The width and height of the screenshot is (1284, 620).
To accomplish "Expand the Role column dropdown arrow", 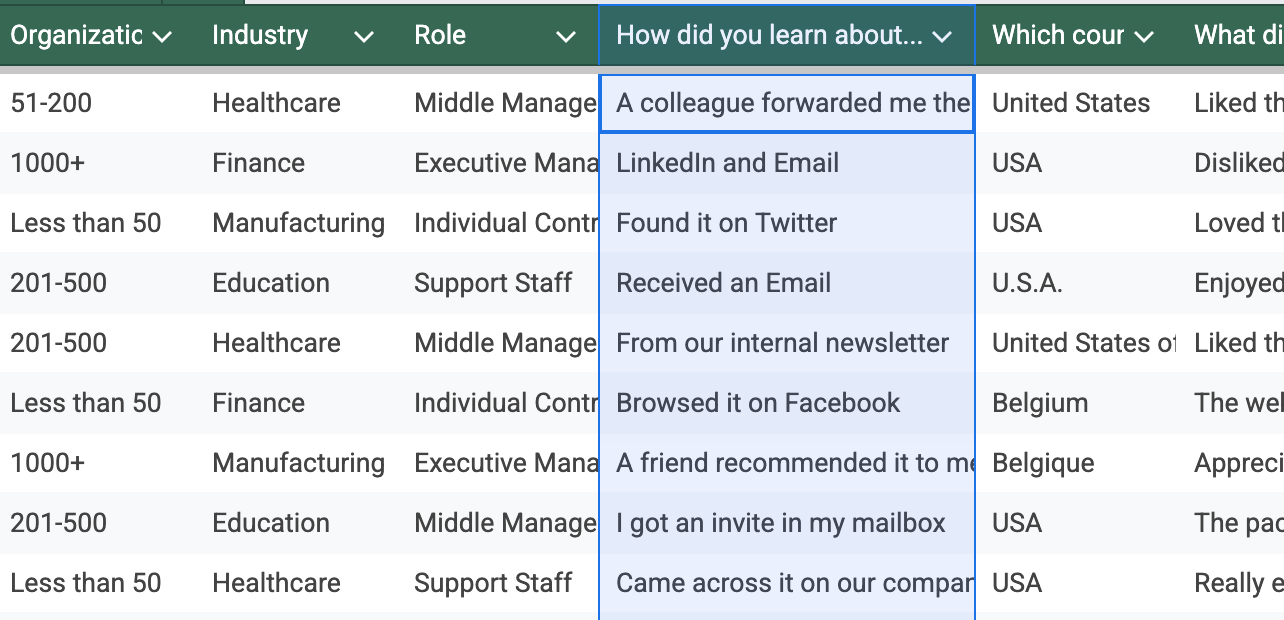I will coord(566,37).
